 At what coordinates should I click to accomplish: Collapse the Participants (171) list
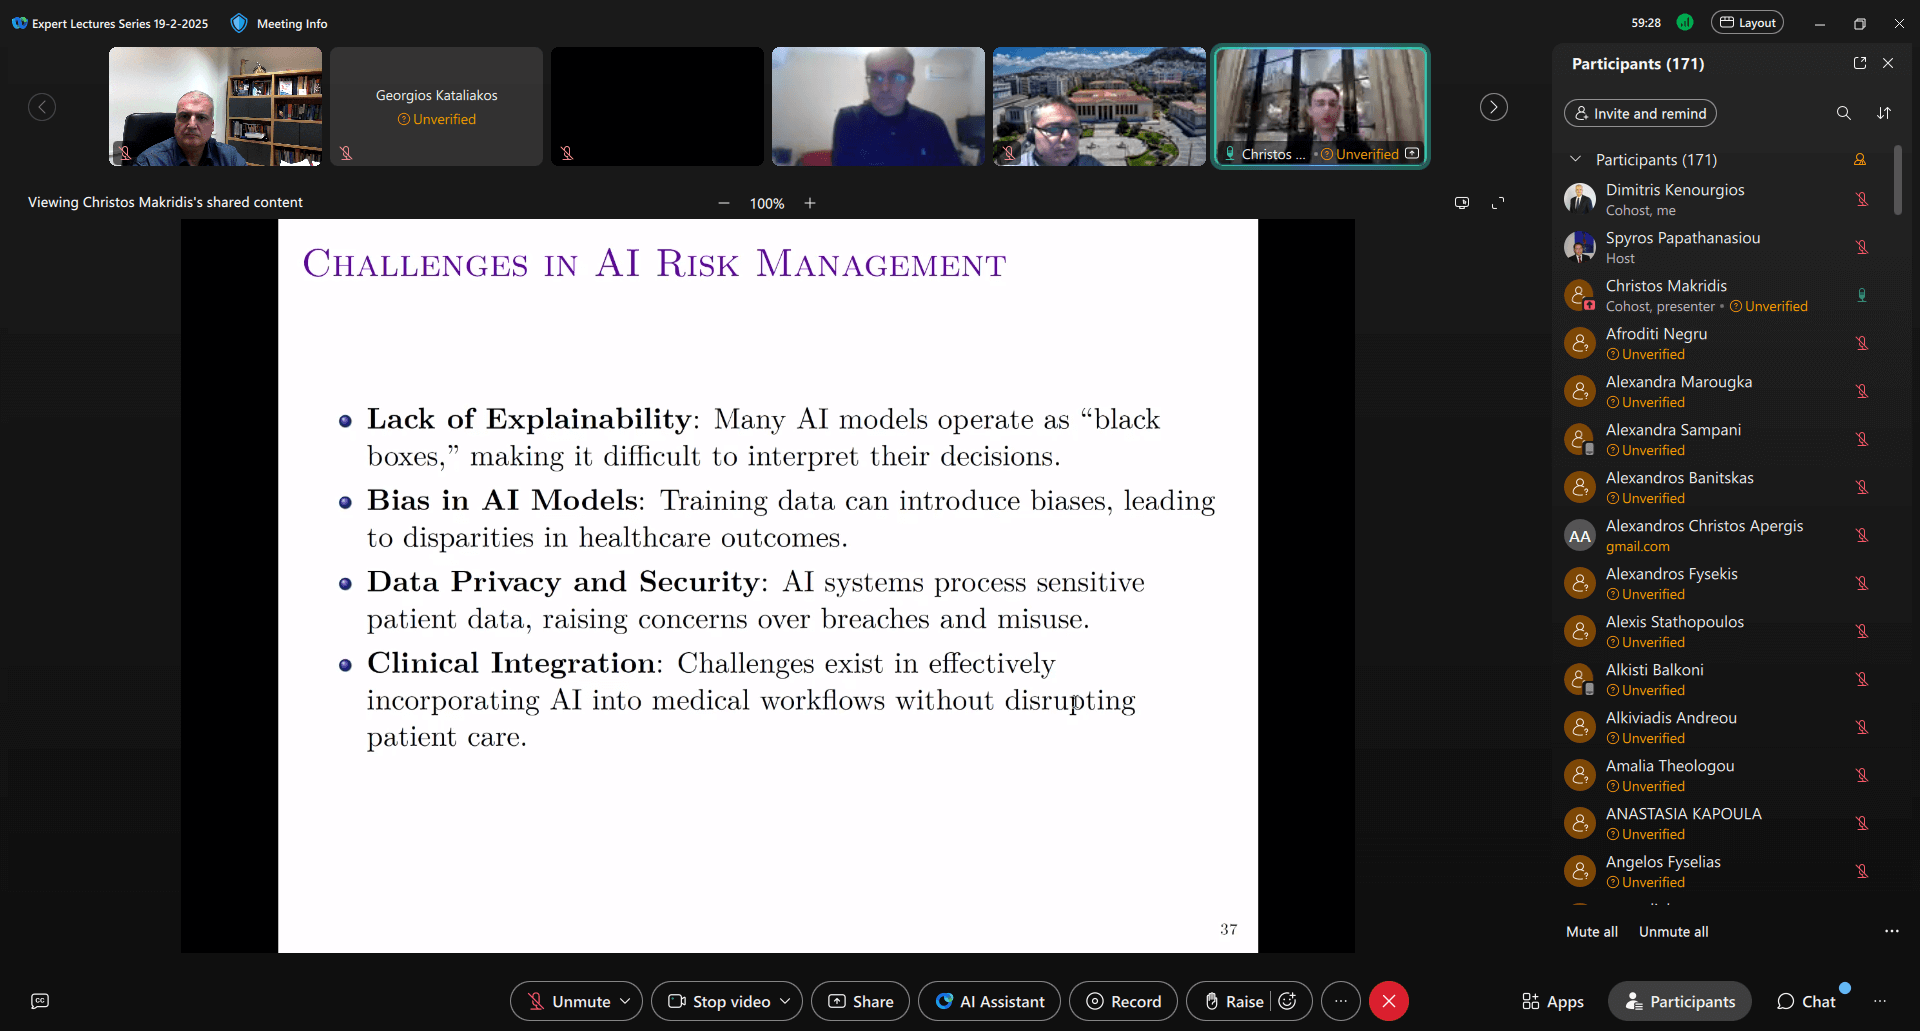click(1576, 159)
